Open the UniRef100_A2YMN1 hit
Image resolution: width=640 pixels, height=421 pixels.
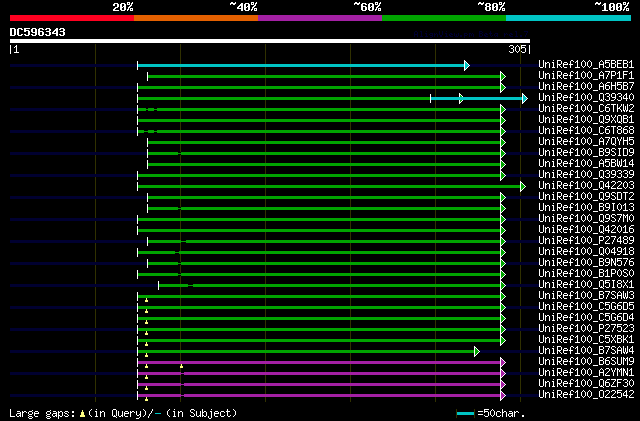[x=586, y=373]
